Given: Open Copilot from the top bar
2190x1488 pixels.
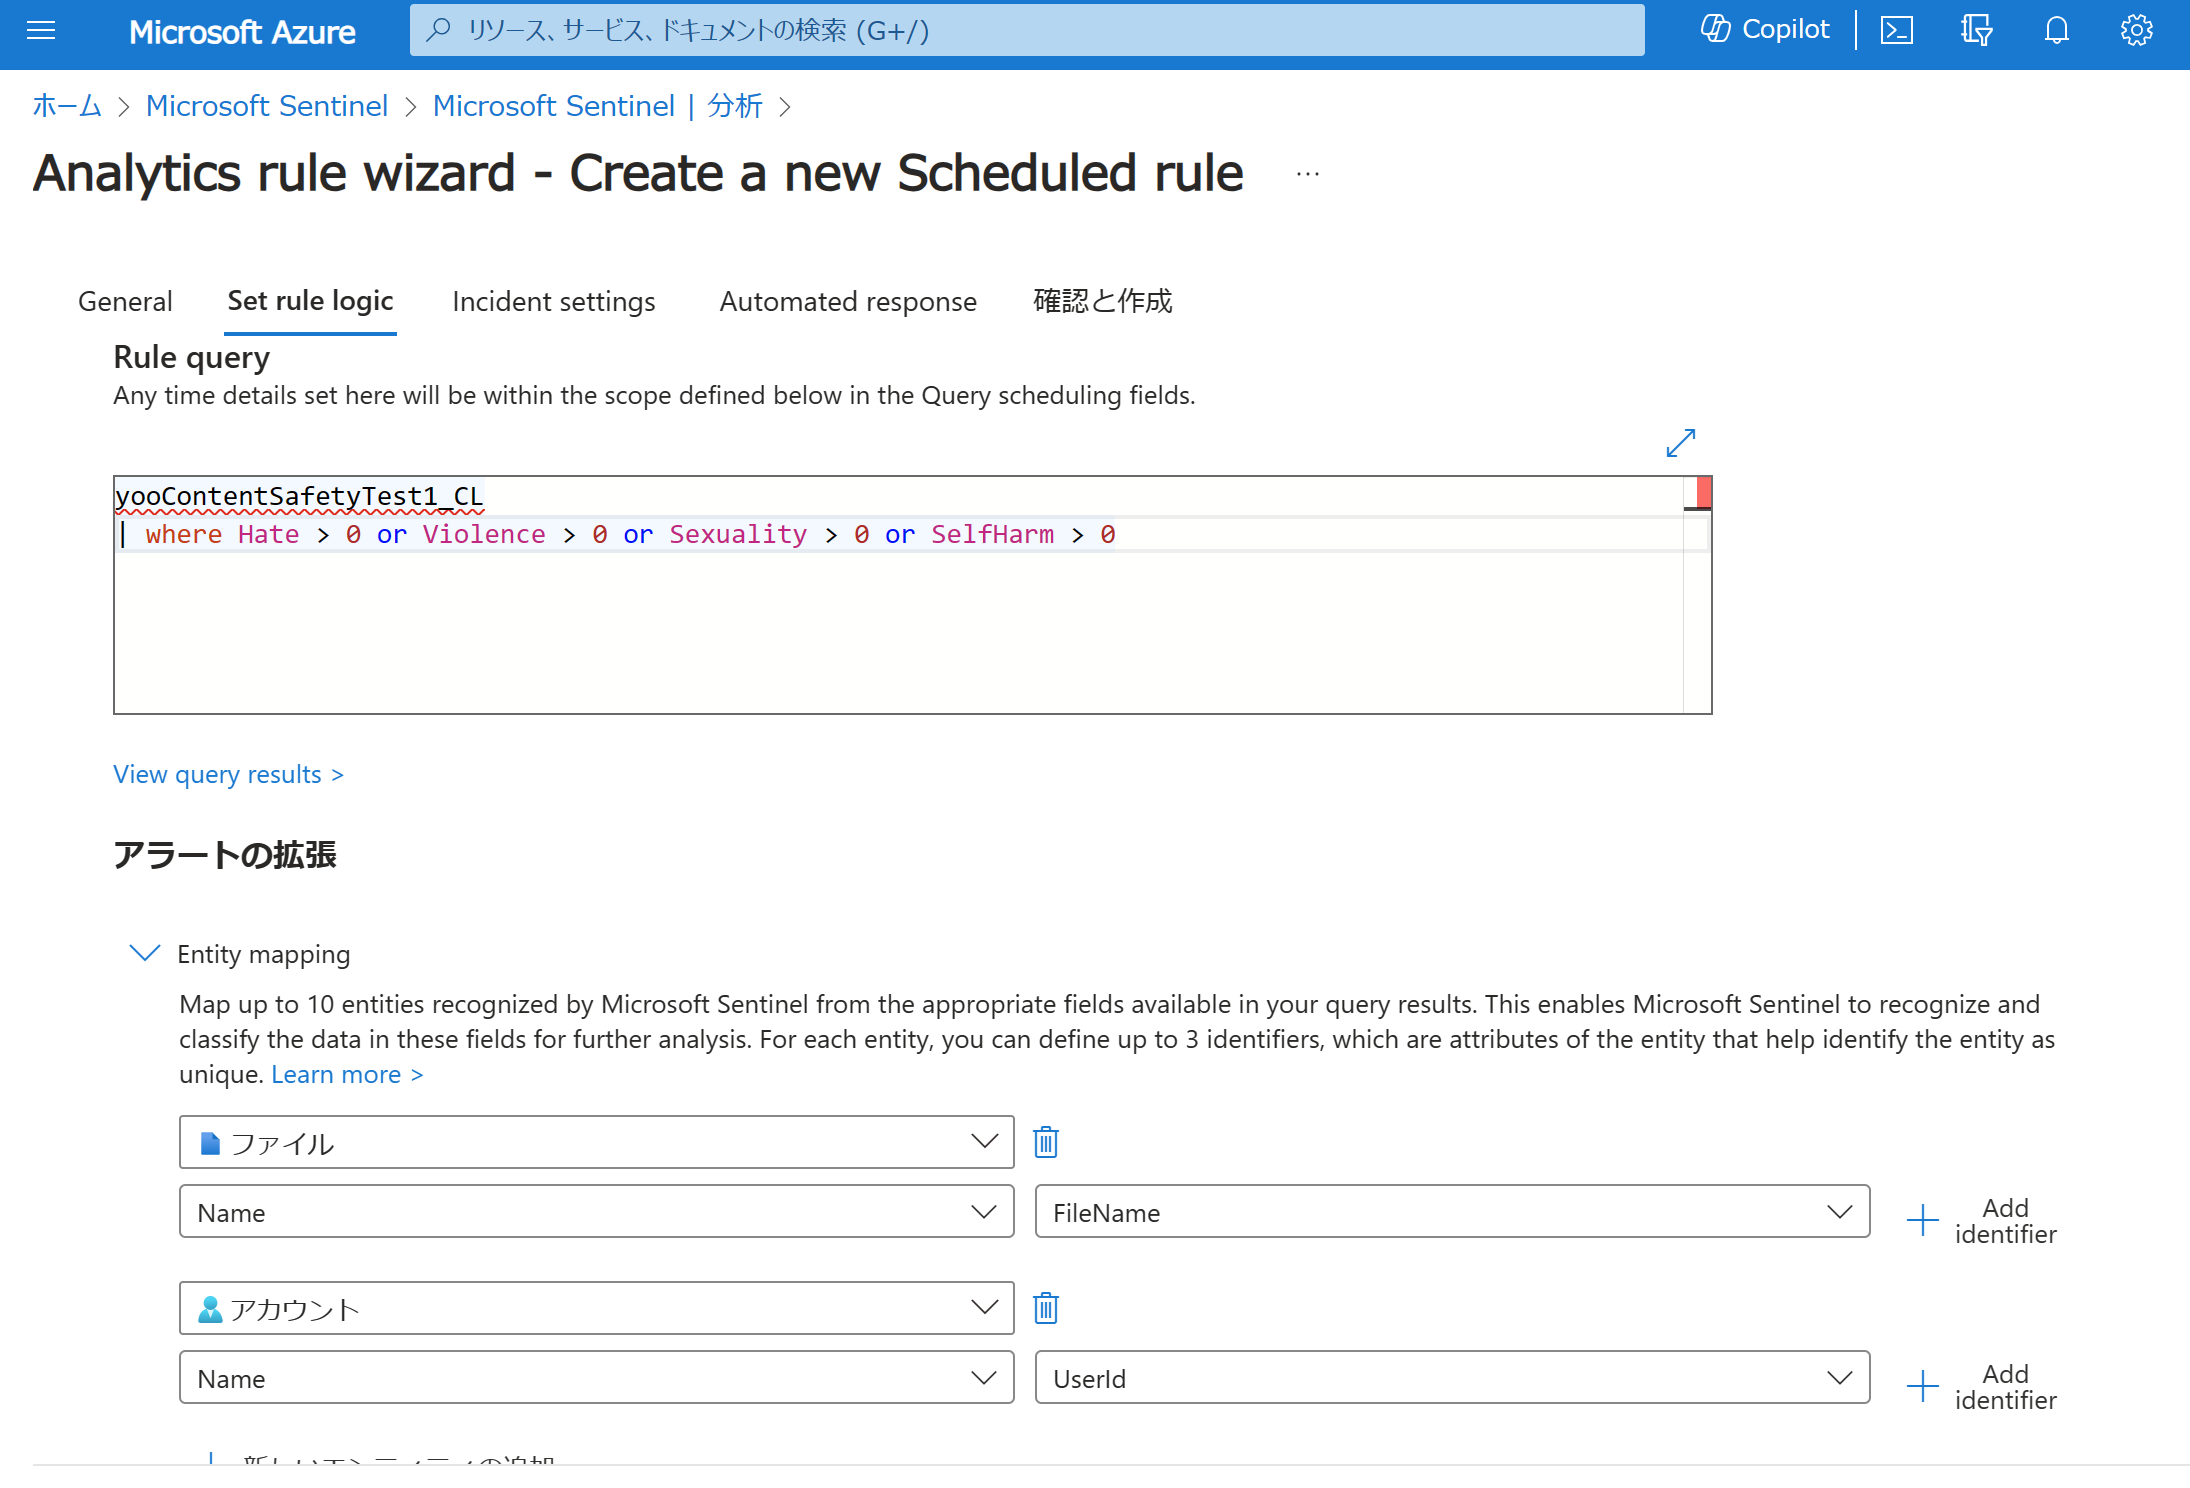Looking at the screenshot, I should [x=1765, y=30].
